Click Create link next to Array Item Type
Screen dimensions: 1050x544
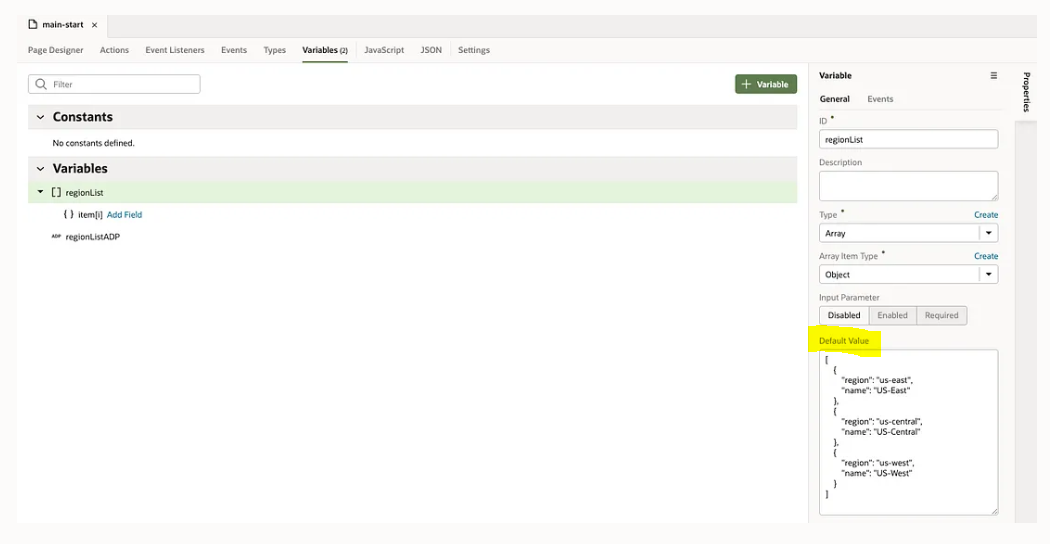point(986,256)
